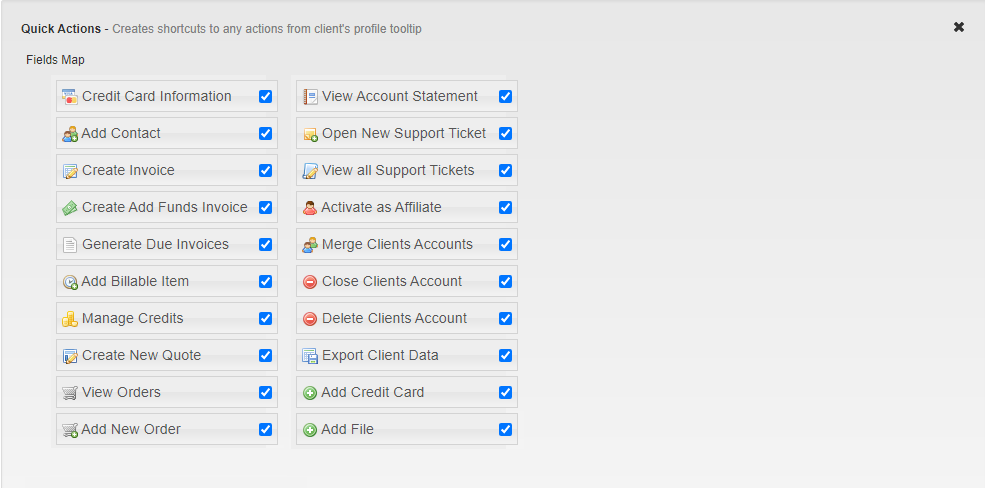Click the View Orders shopping cart icon
This screenshot has width=985, height=488.
point(70,393)
